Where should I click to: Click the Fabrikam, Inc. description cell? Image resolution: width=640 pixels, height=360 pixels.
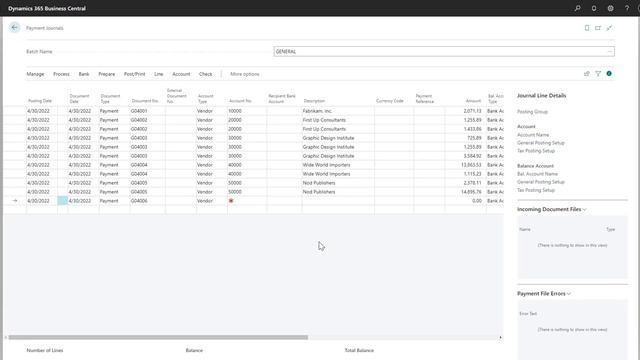(338, 111)
